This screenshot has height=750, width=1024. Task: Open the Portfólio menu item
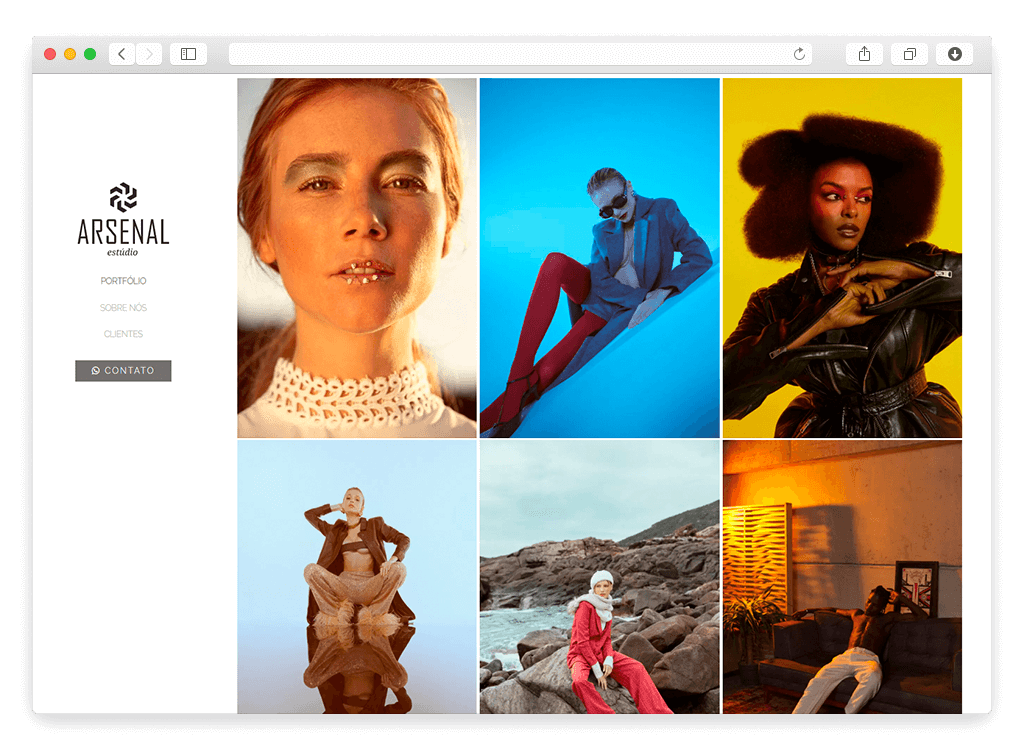point(123,281)
